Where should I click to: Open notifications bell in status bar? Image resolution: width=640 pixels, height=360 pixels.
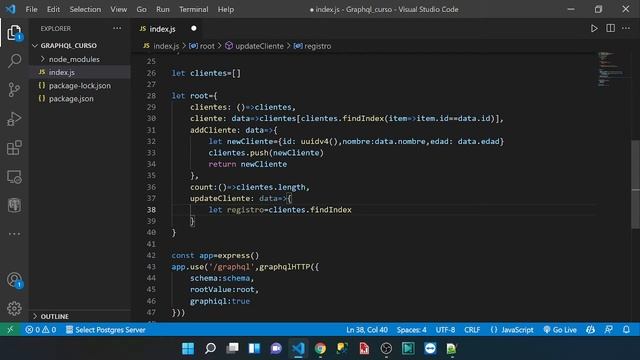(626, 329)
